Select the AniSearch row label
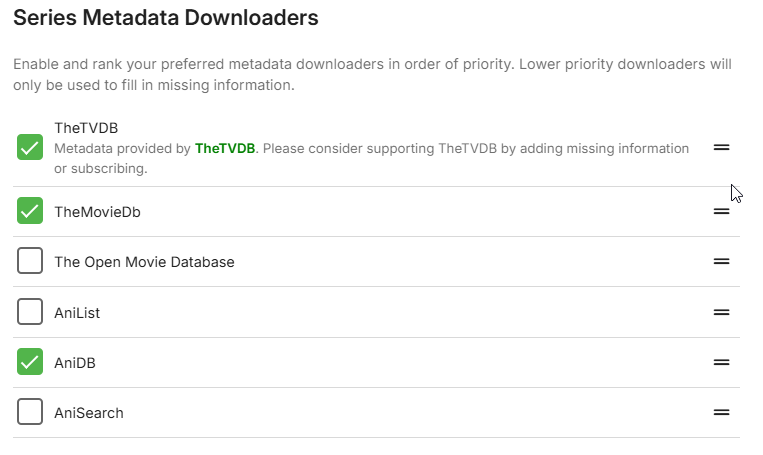The width and height of the screenshot is (763, 455). tap(89, 413)
